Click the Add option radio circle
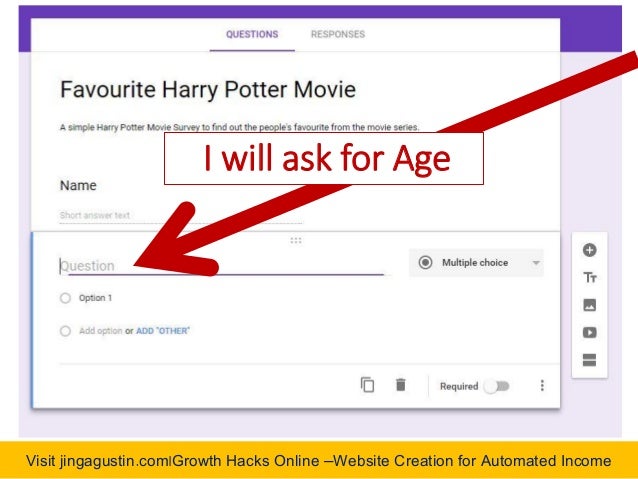The width and height of the screenshot is (638, 479). click(65, 331)
